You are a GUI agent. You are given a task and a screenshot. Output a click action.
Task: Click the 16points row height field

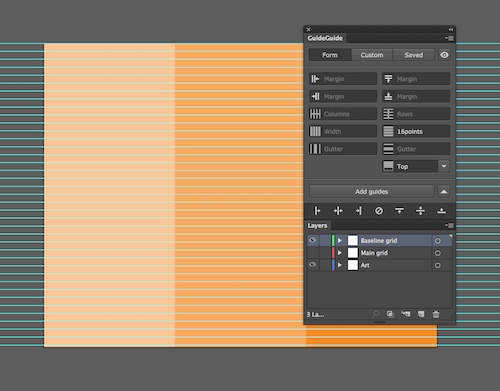click(x=416, y=131)
